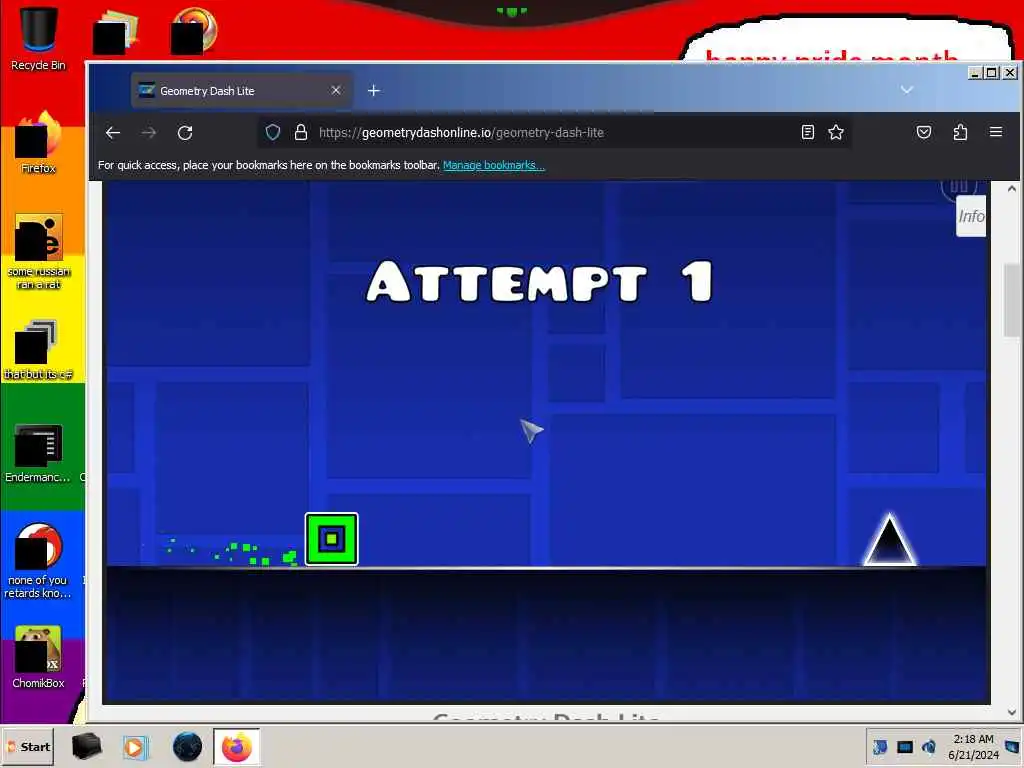Click the black triangle spike obstacle
The image size is (1024, 768).
click(889, 540)
